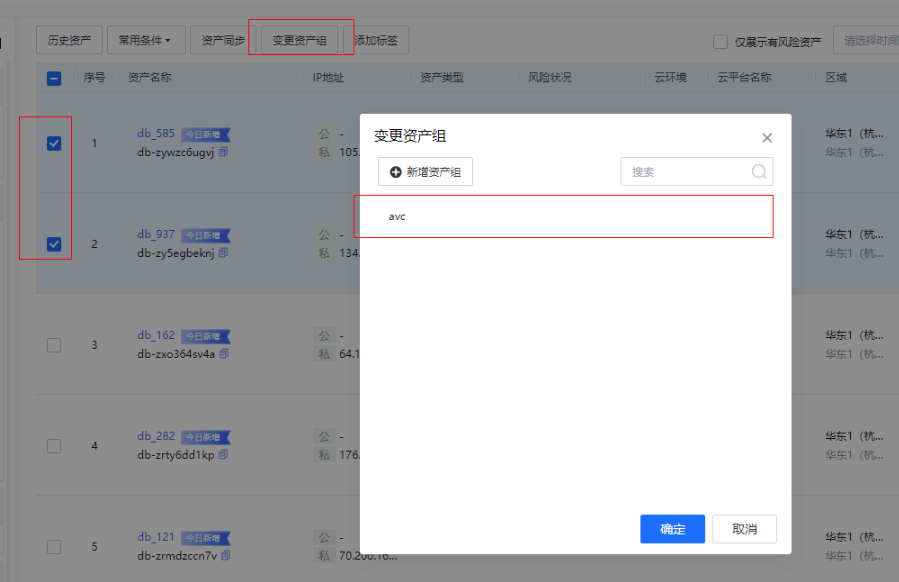The width and height of the screenshot is (899, 582).
Task: Click copy icon beside db-zy5egbeknj
Action: [223, 253]
